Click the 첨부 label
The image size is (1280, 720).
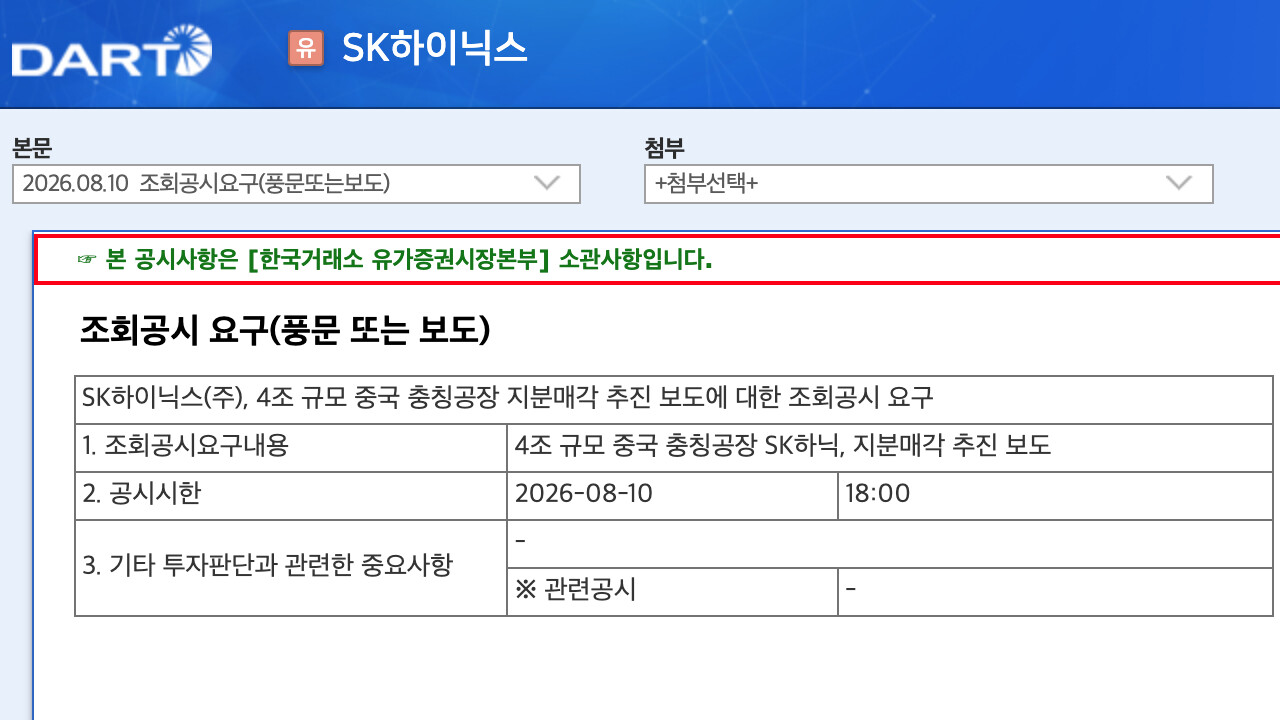[664, 147]
